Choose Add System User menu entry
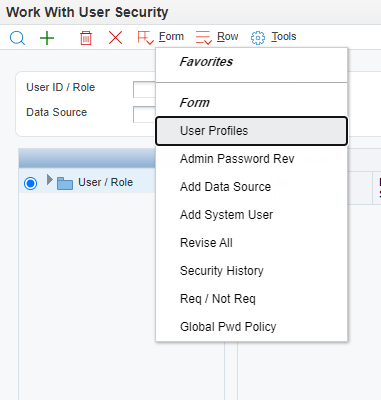Screen dimensions: 381x400 click(x=252, y=215)
